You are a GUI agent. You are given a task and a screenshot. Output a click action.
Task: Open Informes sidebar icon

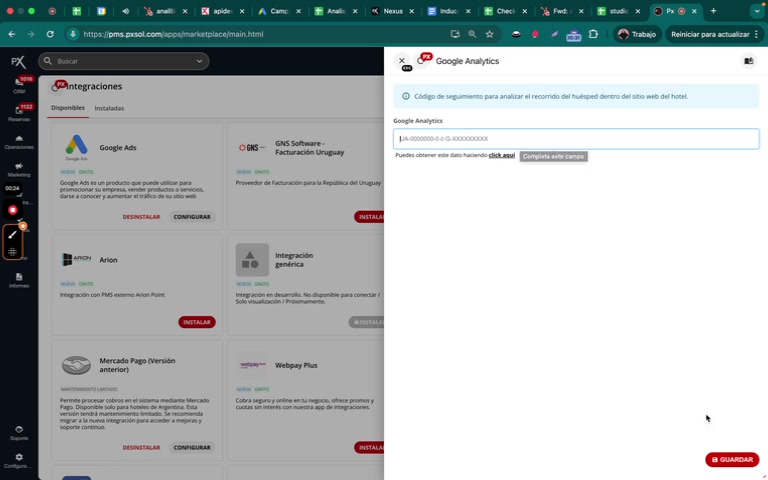point(19,280)
